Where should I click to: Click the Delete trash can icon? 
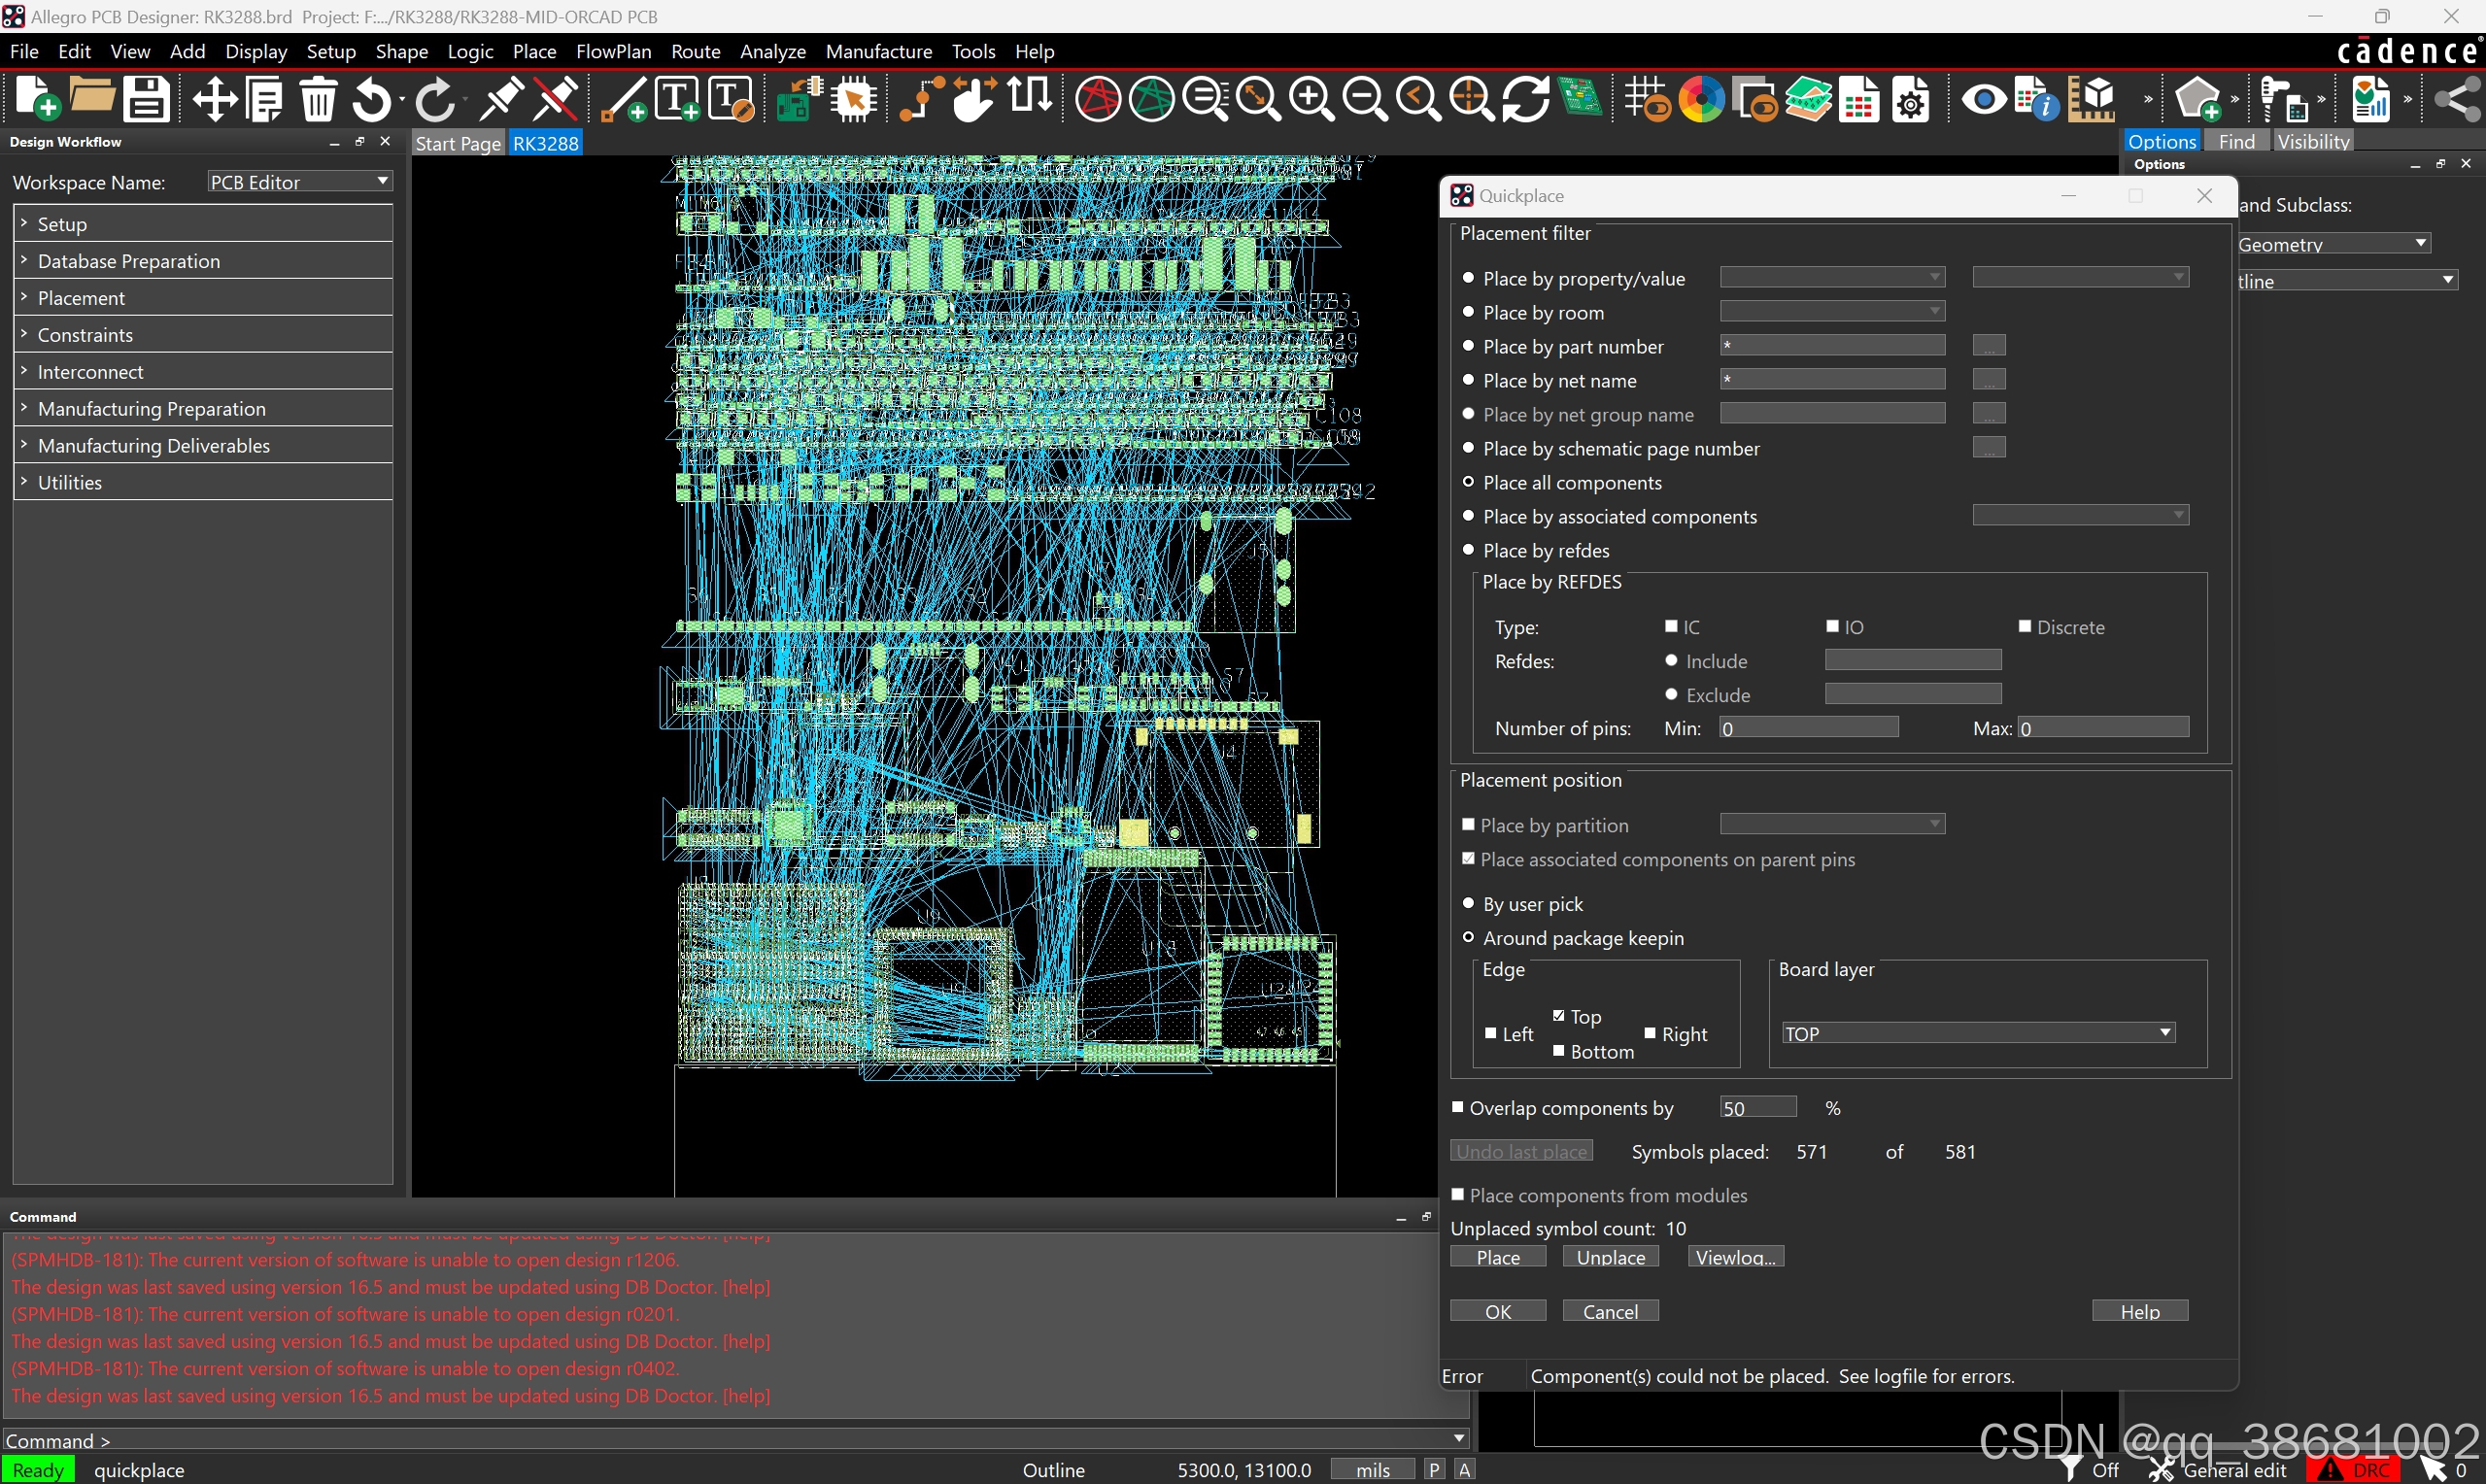coord(319,100)
